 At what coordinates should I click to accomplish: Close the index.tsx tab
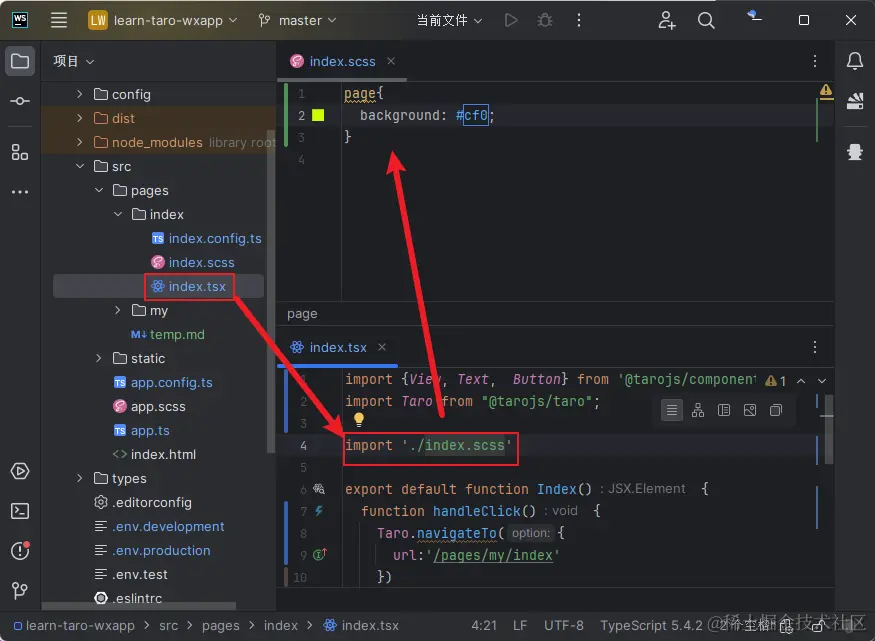pos(382,347)
